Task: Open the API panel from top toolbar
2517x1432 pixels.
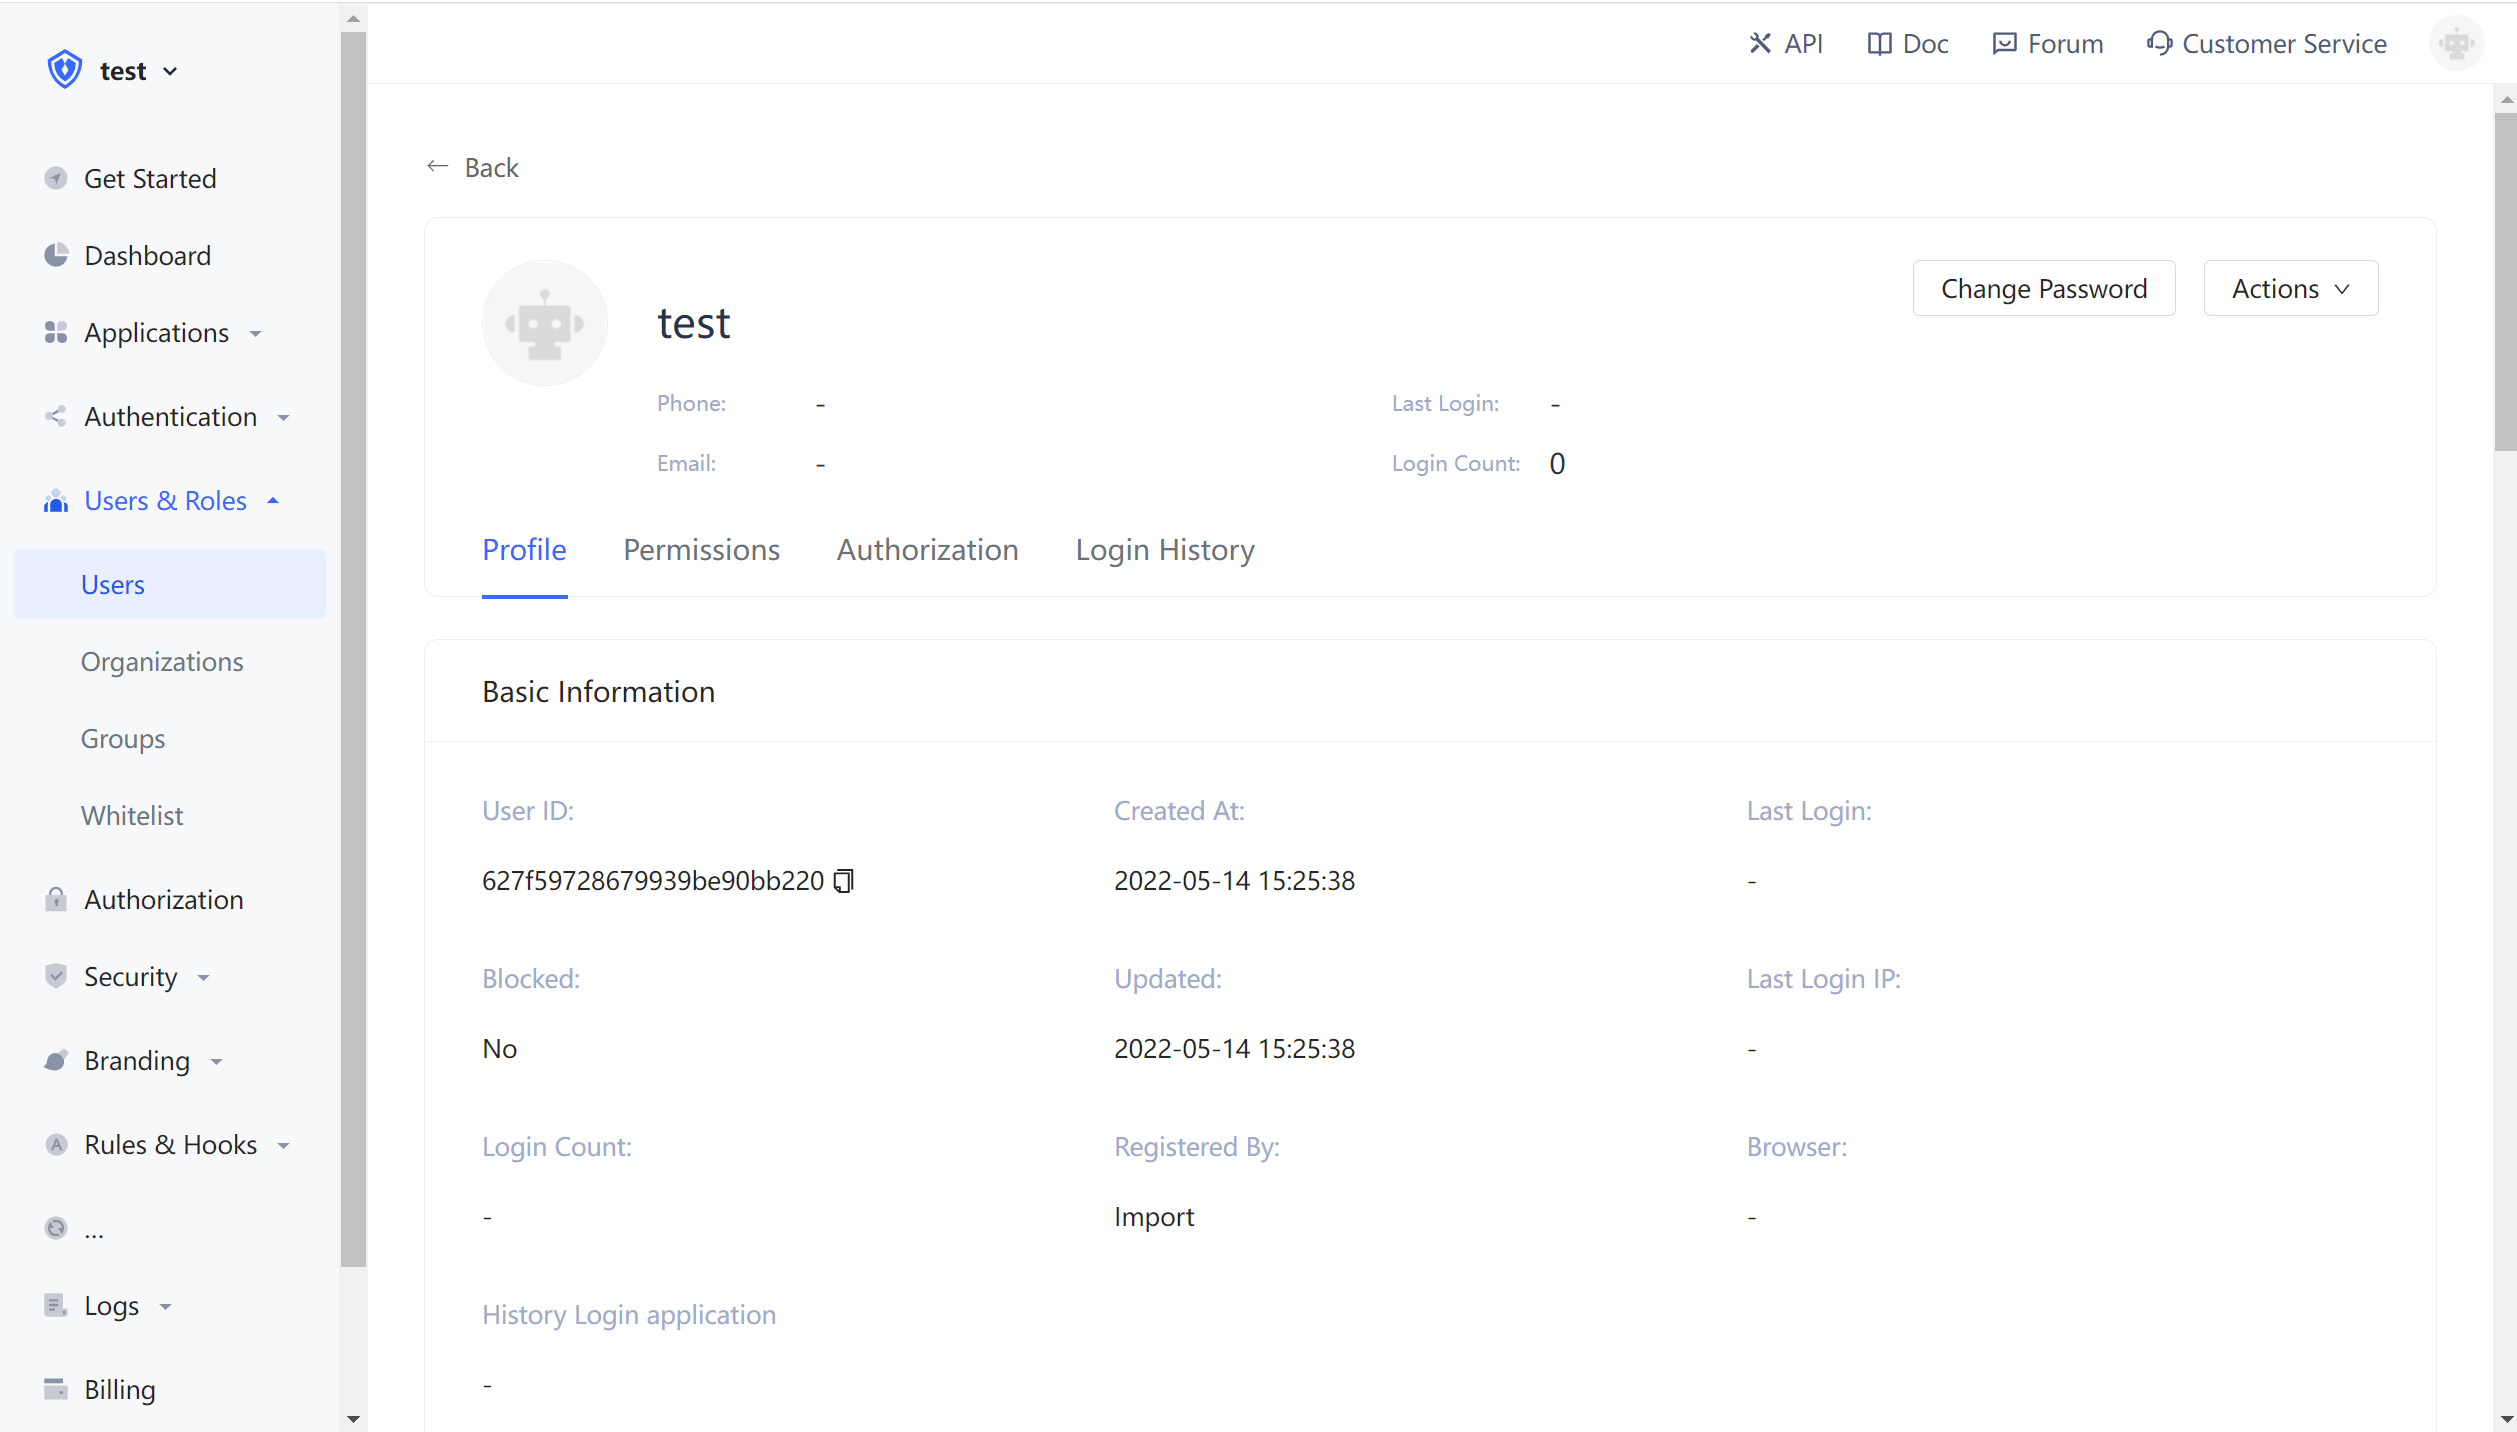Action: (x=1786, y=44)
